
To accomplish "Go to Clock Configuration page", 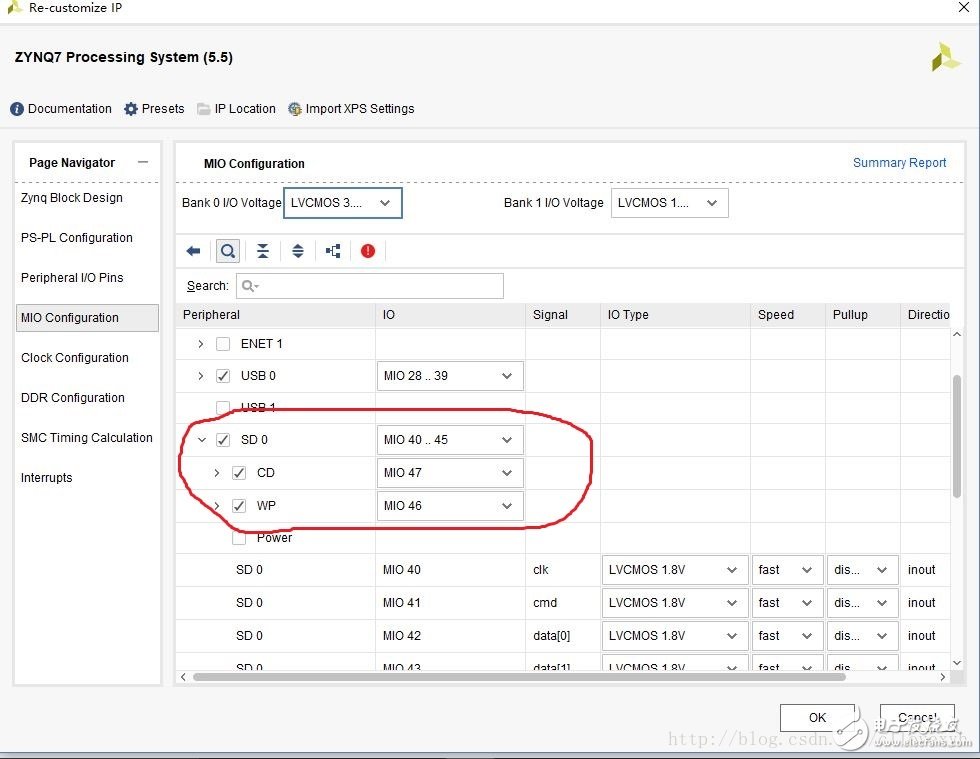I will 75,358.
